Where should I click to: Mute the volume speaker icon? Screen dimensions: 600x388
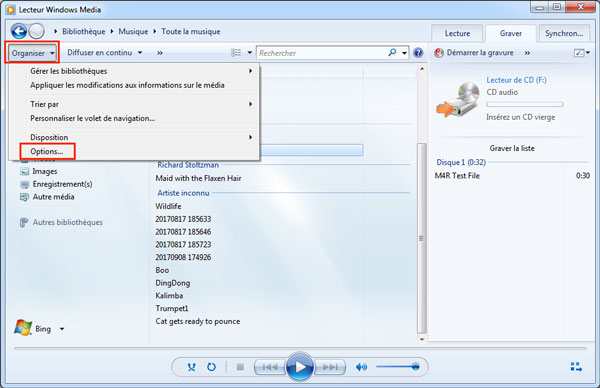tap(361, 367)
